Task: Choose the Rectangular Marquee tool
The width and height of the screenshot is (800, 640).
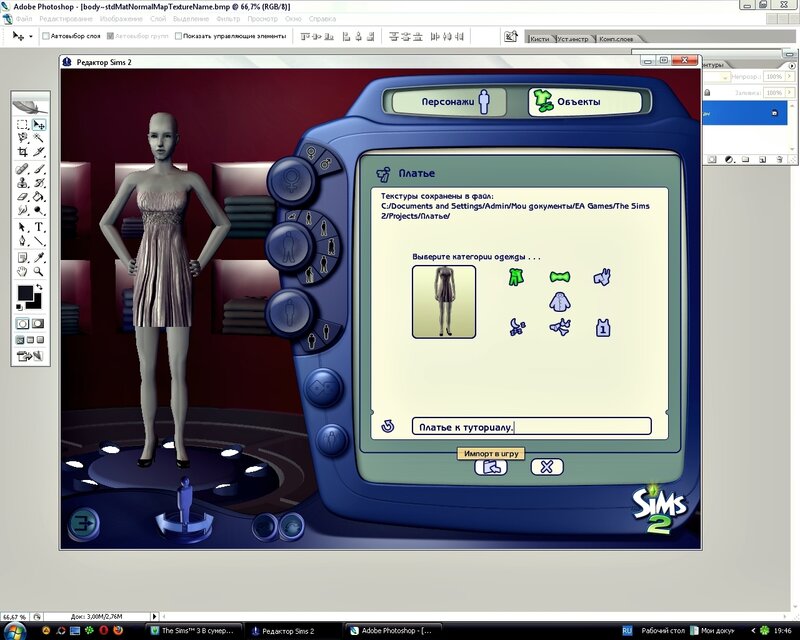Action: [x=22, y=125]
